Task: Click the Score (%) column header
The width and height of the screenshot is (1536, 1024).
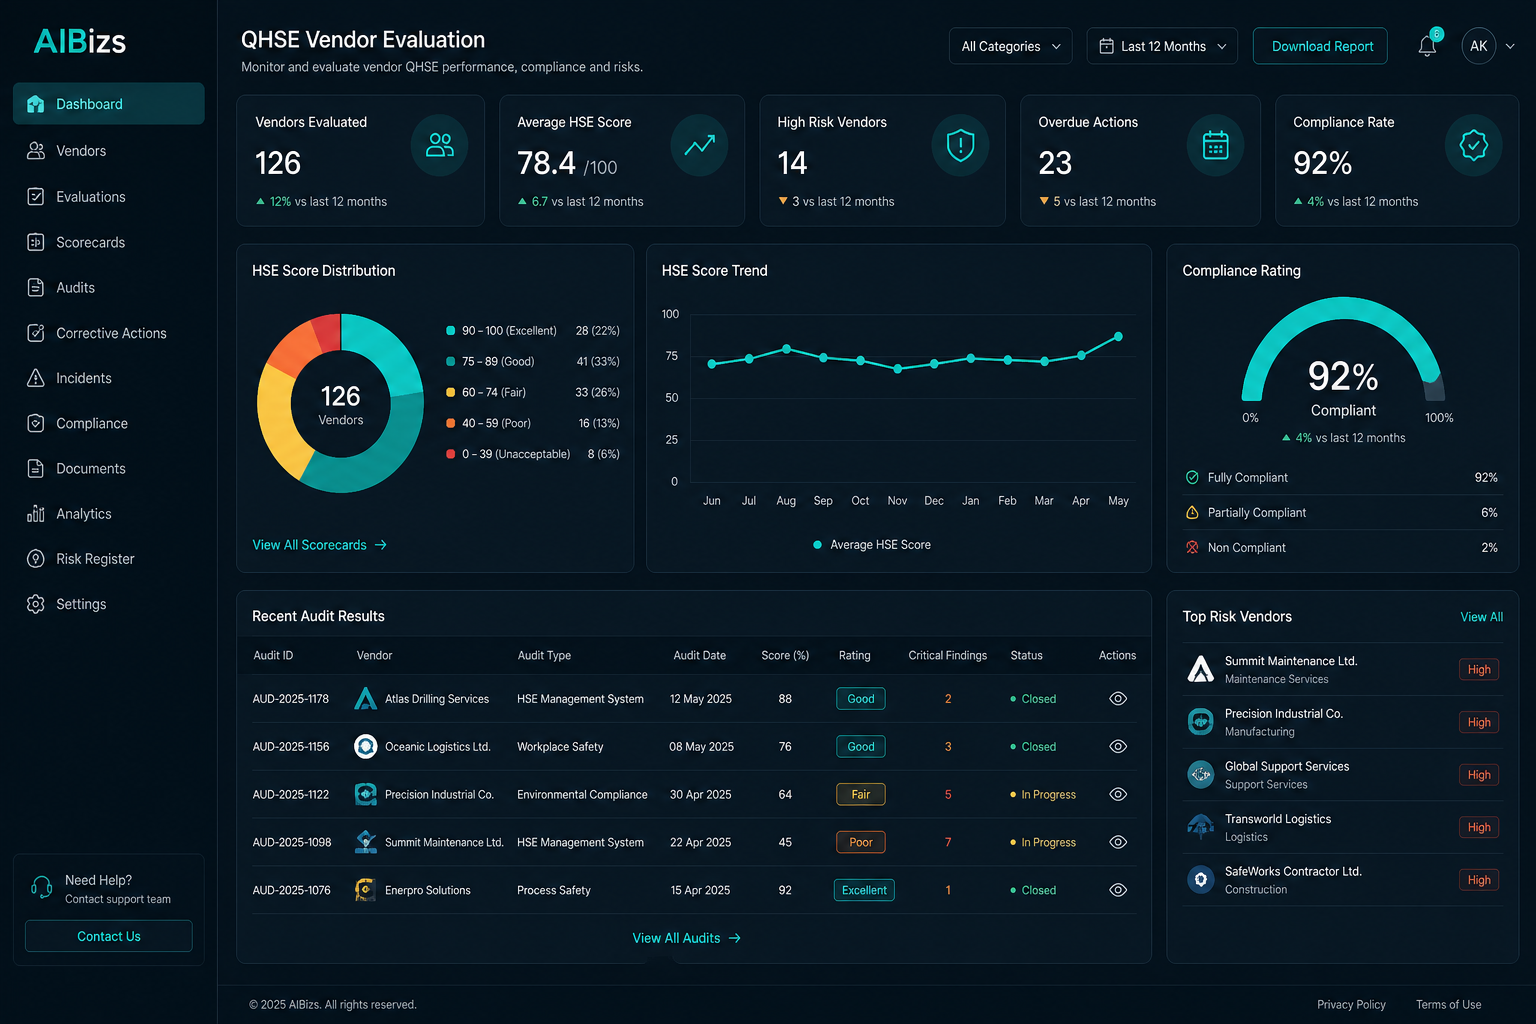Action: pos(785,656)
